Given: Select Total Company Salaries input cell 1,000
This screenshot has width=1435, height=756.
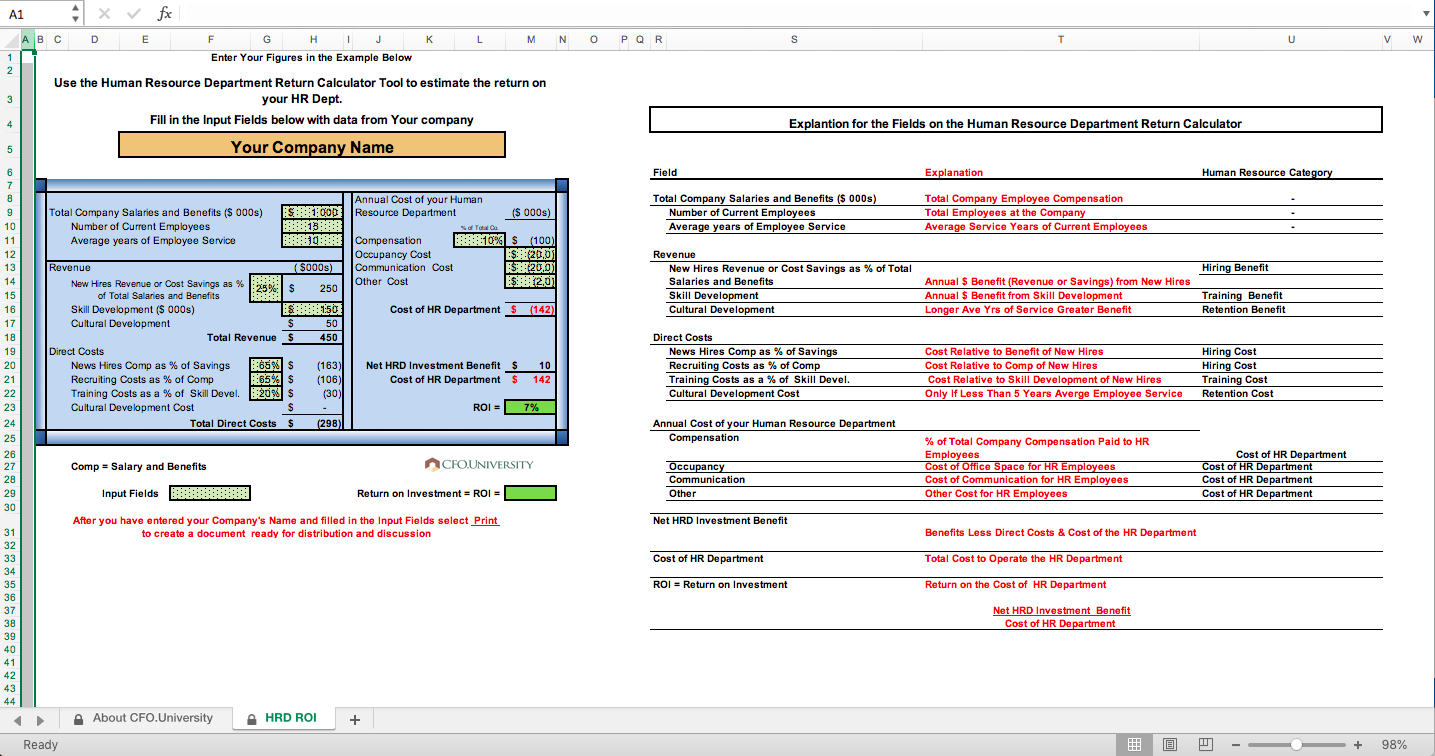Looking at the screenshot, I should coord(313,212).
